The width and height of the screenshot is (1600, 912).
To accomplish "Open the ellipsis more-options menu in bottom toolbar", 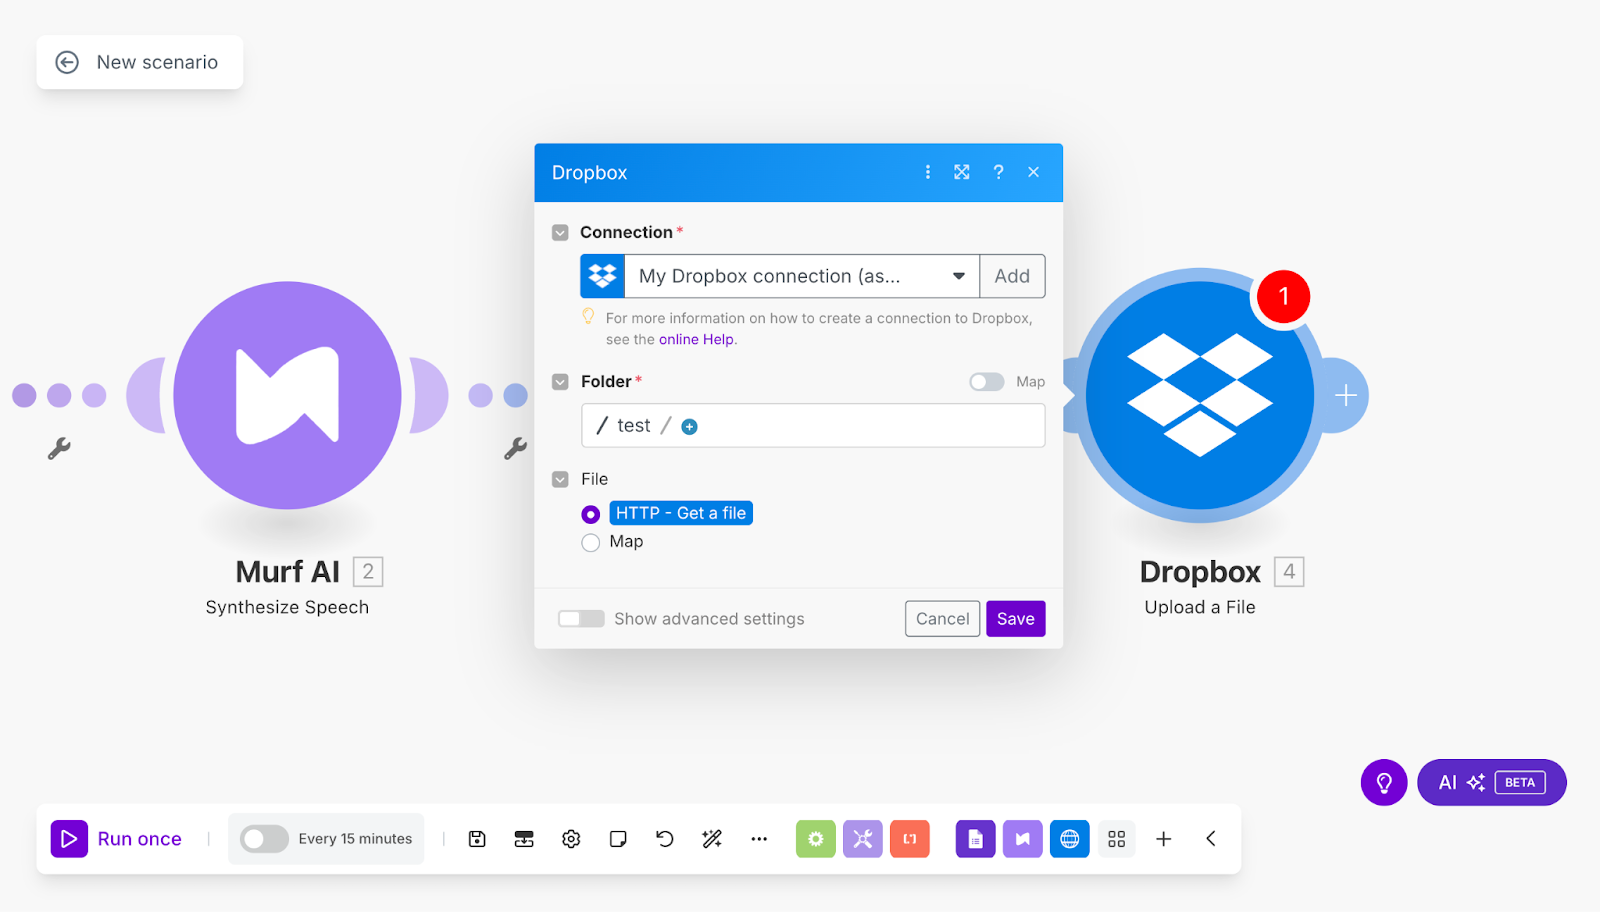I will 758,839.
